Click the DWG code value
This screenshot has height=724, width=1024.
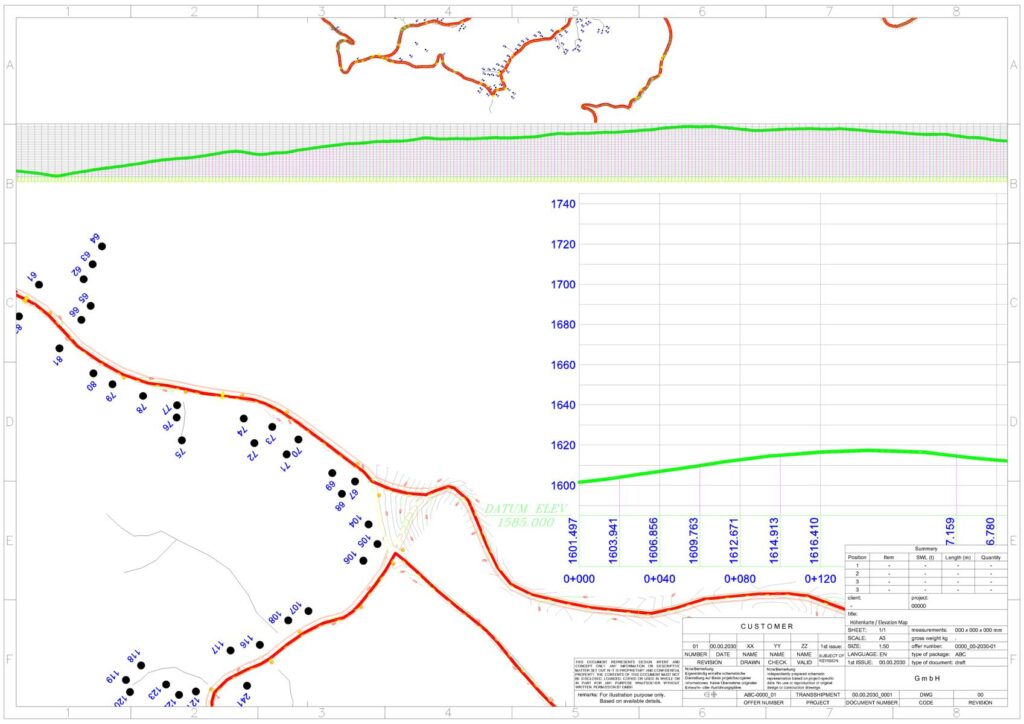(926, 695)
